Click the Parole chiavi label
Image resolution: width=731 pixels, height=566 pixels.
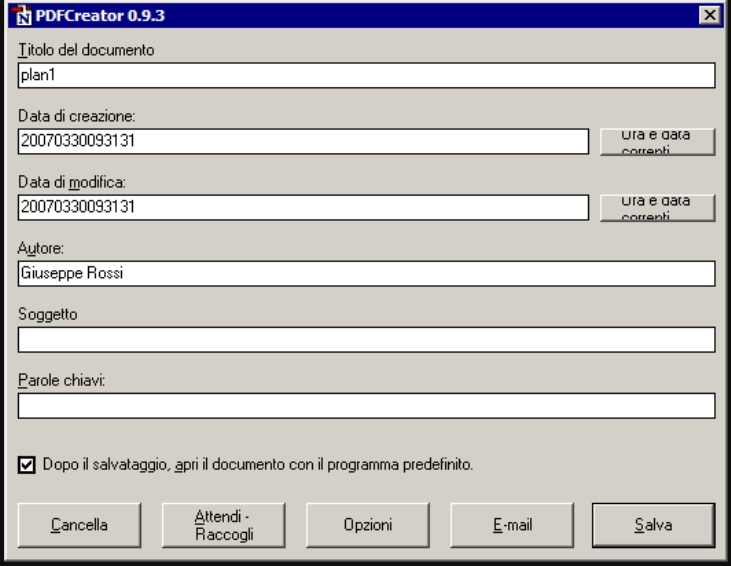pos(62,380)
